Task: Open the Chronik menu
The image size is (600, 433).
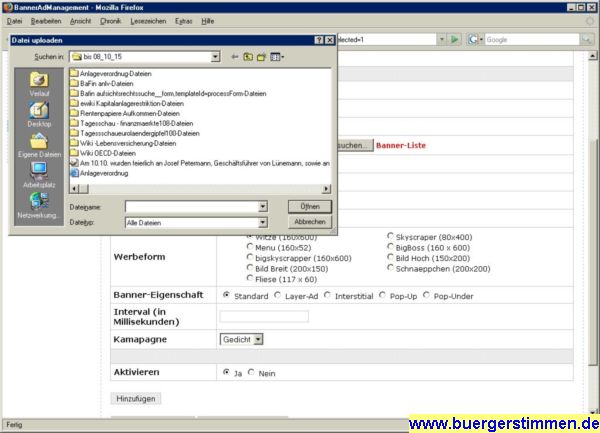Action: tap(110, 21)
